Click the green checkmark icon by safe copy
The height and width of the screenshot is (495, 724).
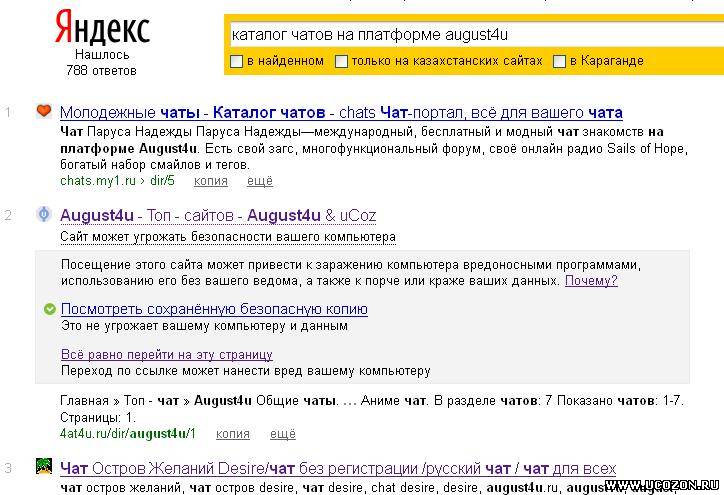(50, 309)
